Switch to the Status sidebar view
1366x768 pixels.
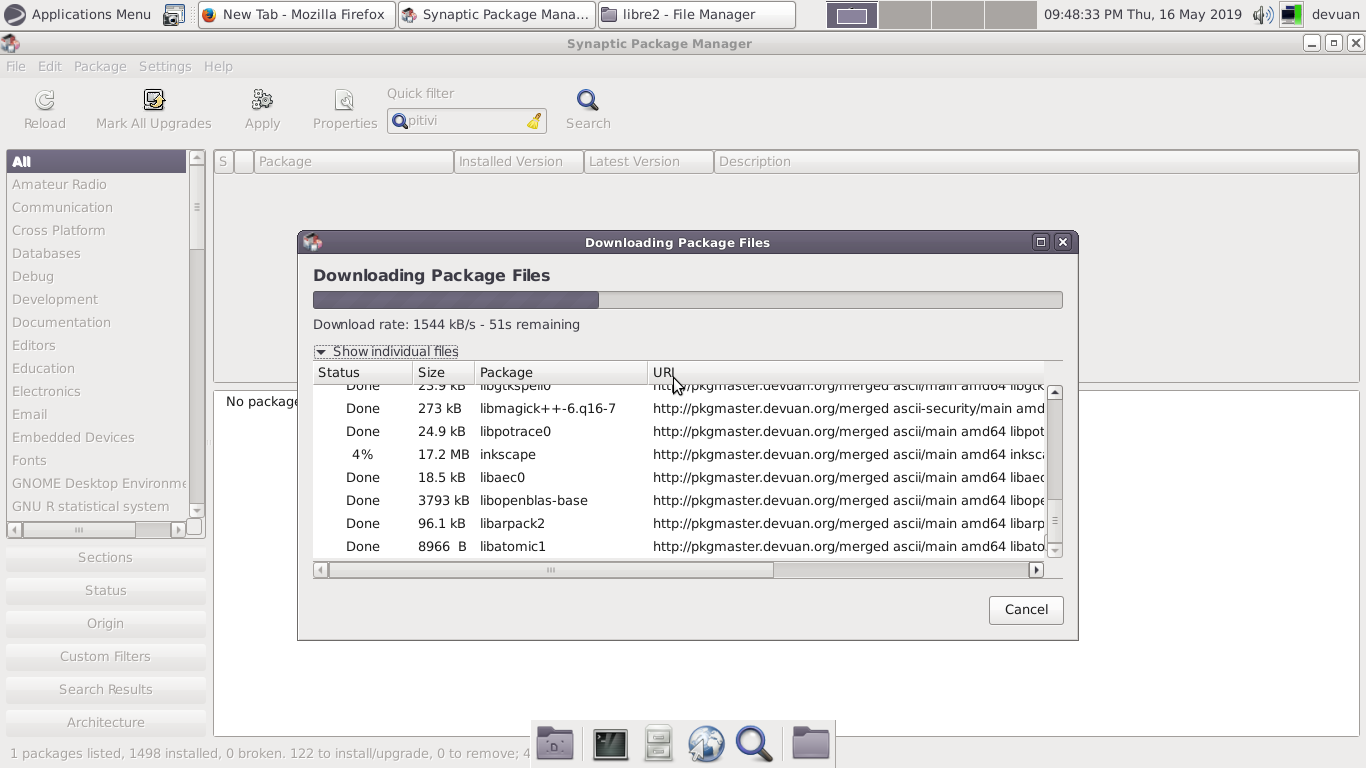coord(105,590)
